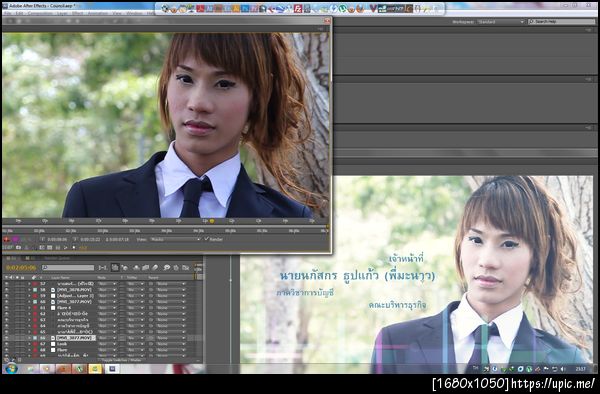The height and width of the screenshot is (394, 600).
Task: Open Window menu
Action: (134, 13)
